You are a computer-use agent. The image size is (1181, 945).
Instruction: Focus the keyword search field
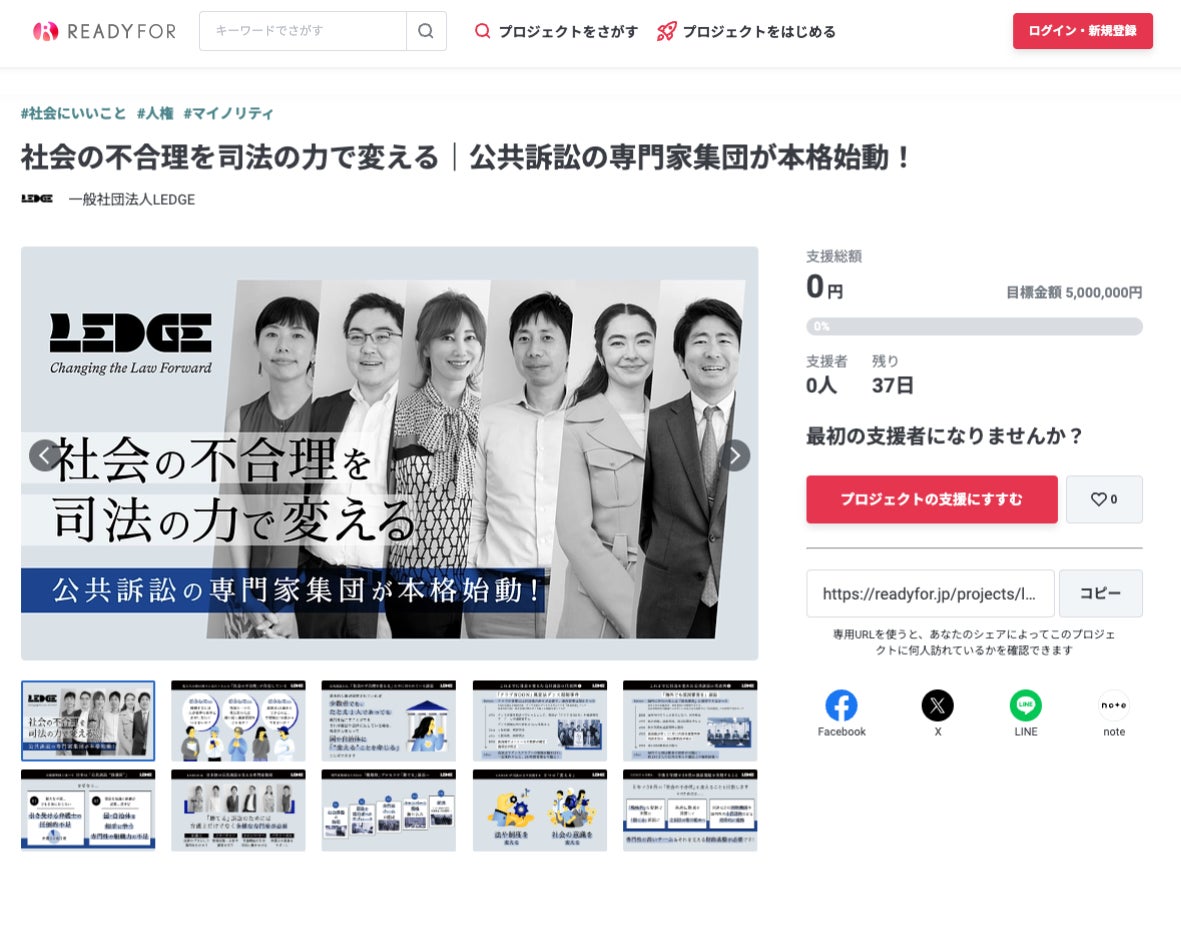(303, 31)
